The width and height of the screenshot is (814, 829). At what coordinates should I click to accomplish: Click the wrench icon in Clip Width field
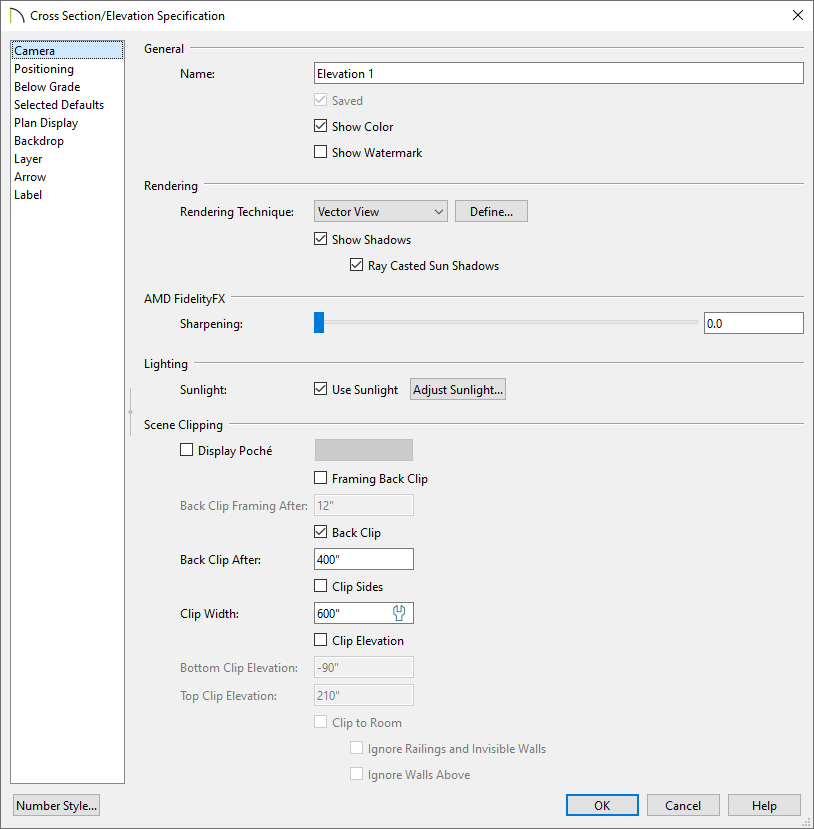coord(399,613)
